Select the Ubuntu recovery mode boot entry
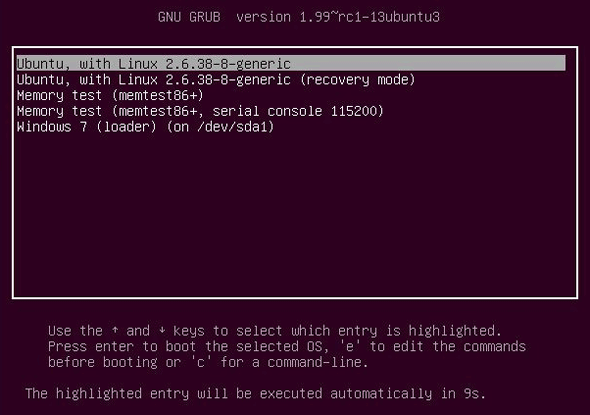Screen dimensions: 590x415 [x=216, y=80]
